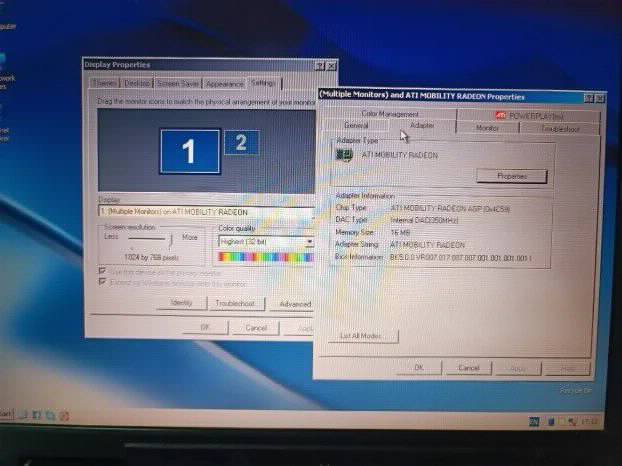
Task: Click the adapter Properties button
Action: tap(512, 176)
